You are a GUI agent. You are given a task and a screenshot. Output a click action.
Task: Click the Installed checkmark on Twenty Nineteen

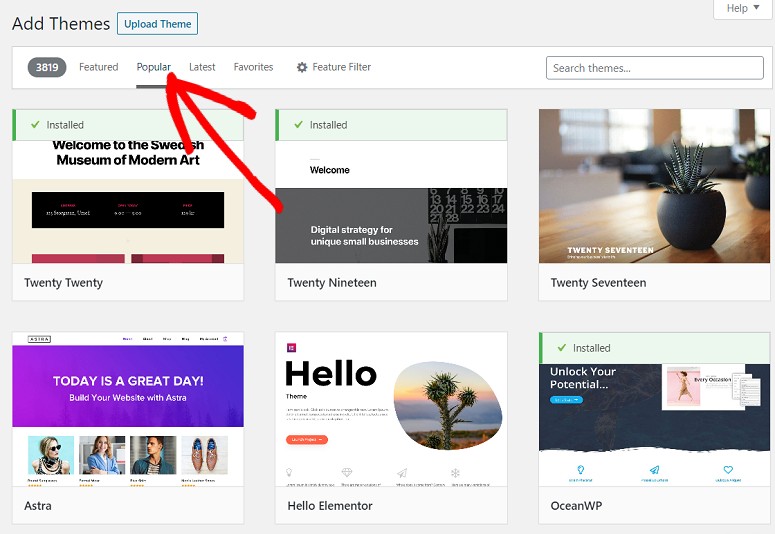tap(299, 125)
